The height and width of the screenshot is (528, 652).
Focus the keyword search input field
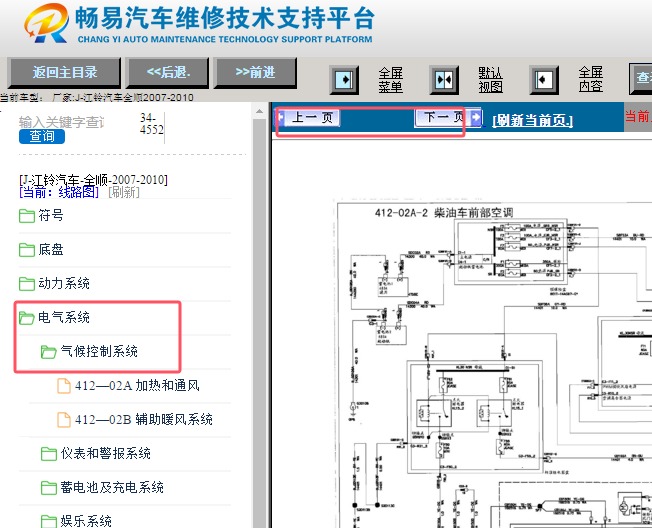pyautogui.click(x=62, y=122)
